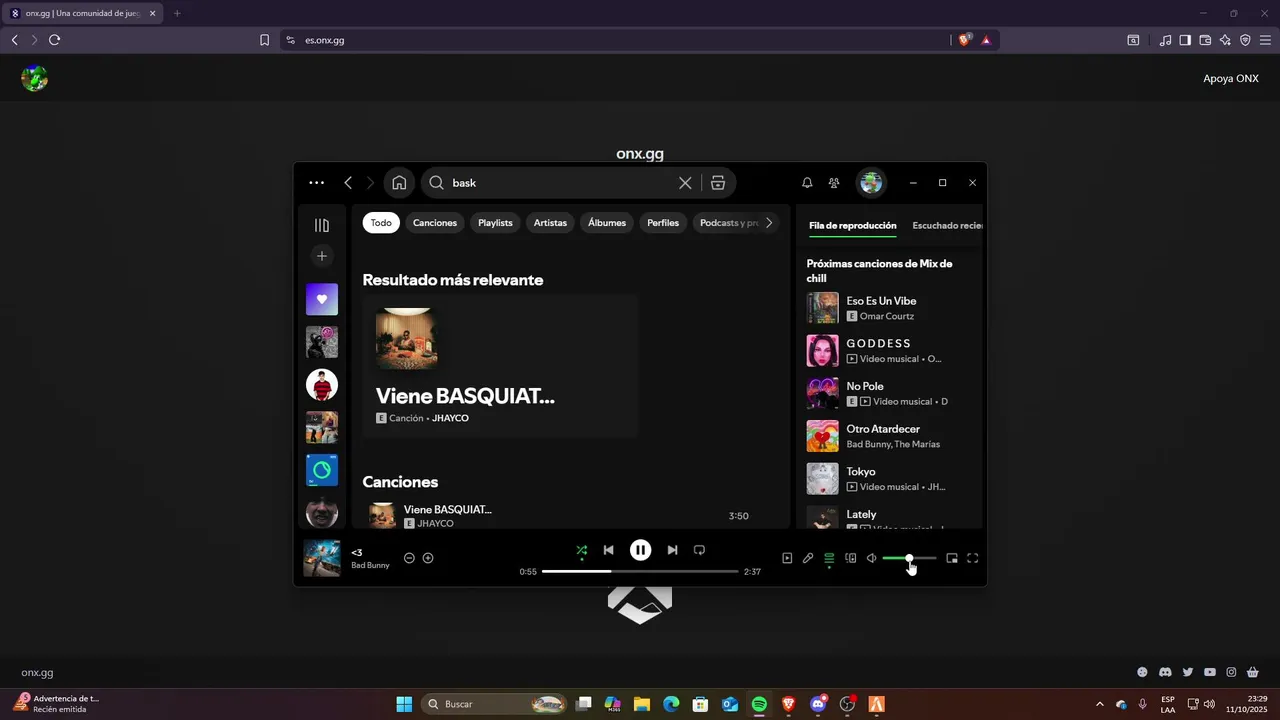Create a new playlist with plus
Screen dimensions: 1280x720
point(322,256)
